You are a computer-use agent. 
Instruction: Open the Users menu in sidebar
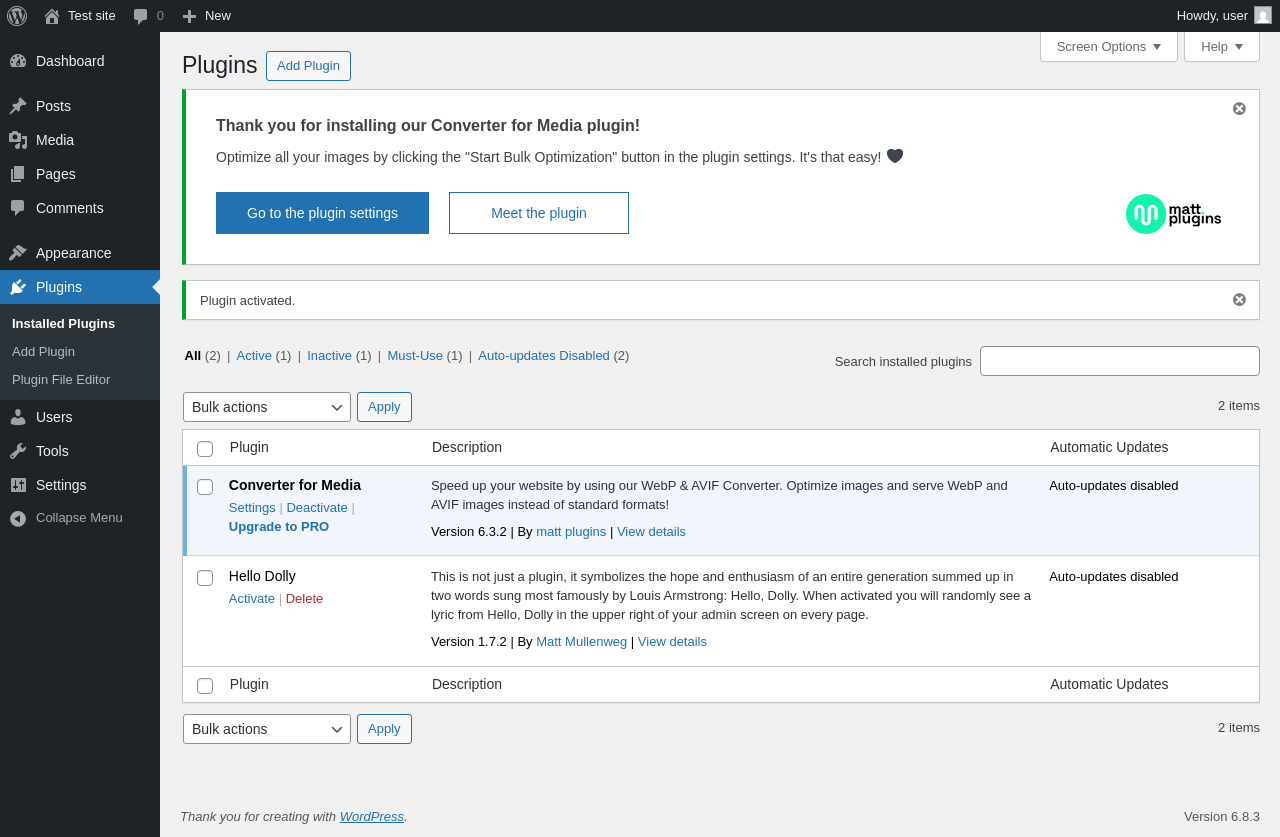coord(54,417)
